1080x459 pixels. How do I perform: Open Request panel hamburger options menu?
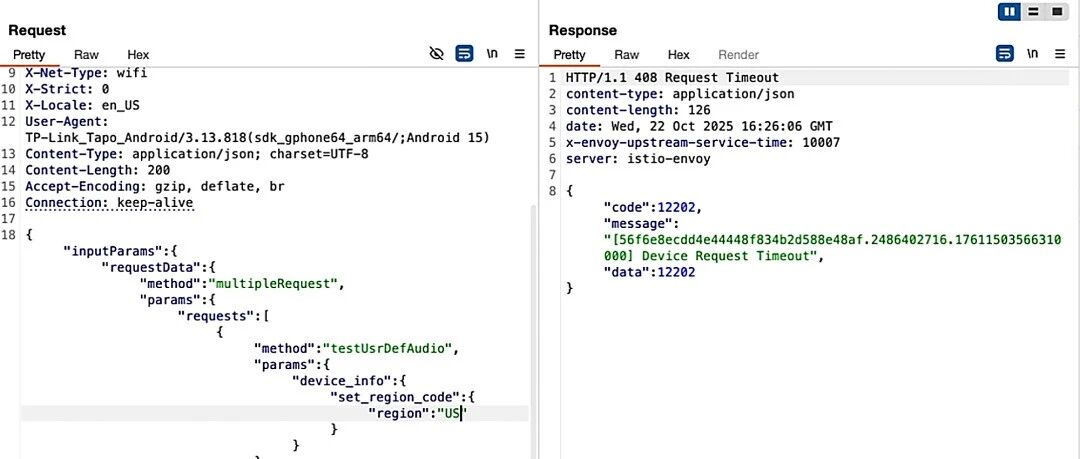[x=519, y=54]
